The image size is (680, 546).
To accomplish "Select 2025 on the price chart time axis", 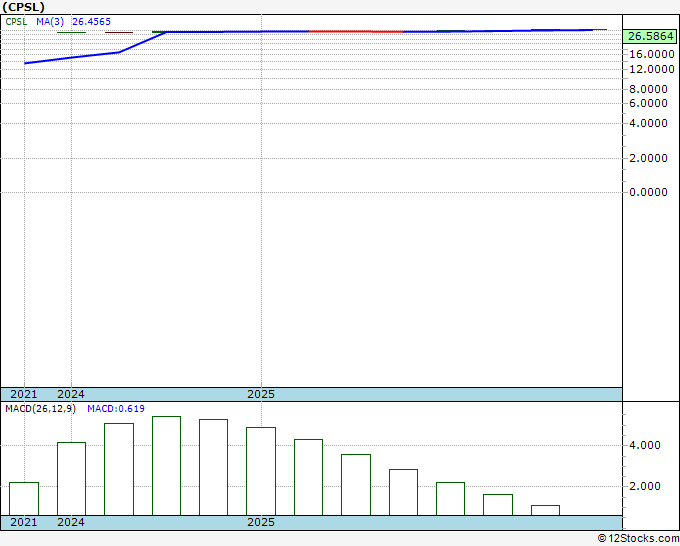I will 261,394.
